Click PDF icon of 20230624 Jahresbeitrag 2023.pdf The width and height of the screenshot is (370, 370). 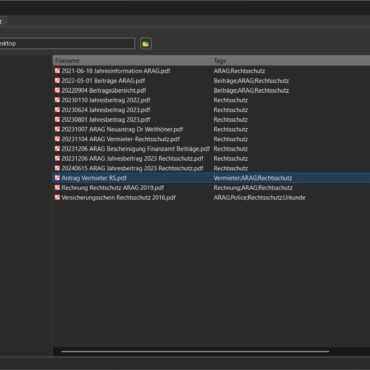pyautogui.click(x=57, y=110)
